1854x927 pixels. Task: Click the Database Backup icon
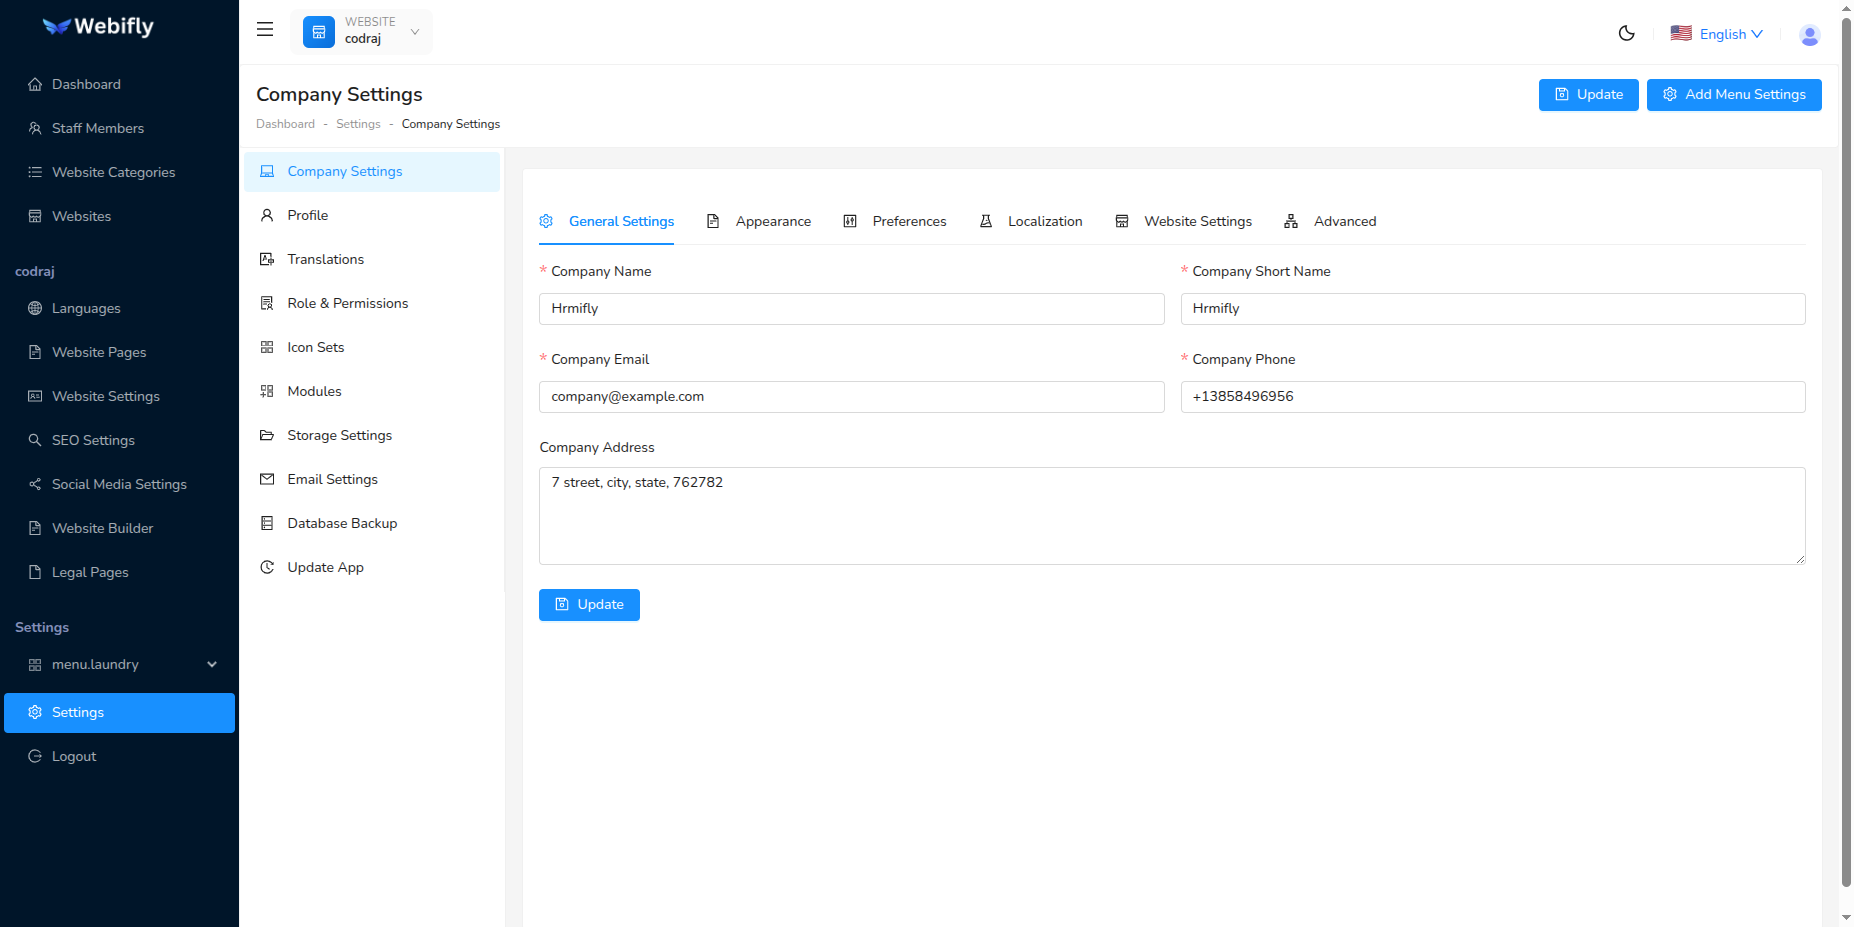click(x=267, y=523)
